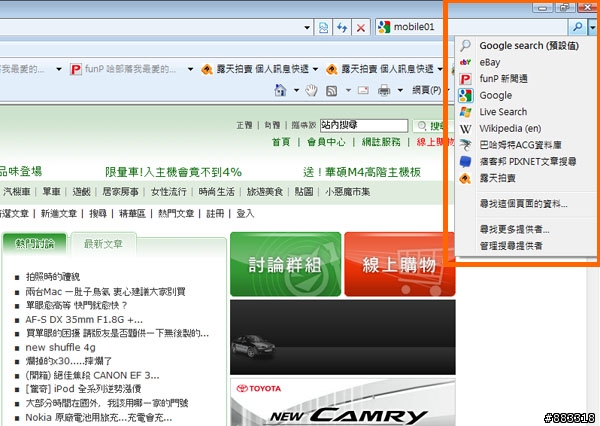
Task: Open the address bar history dropdown arrow
Action: point(307,28)
